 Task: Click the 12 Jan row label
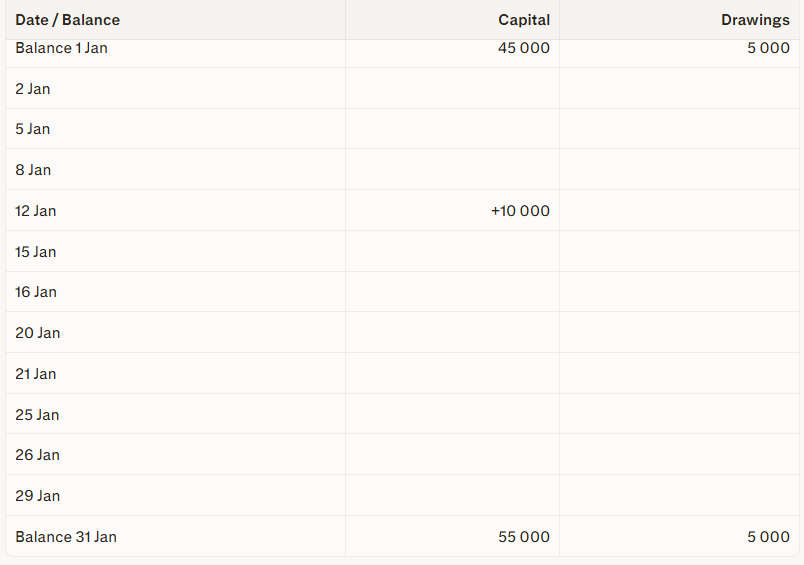[x=36, y=211]
